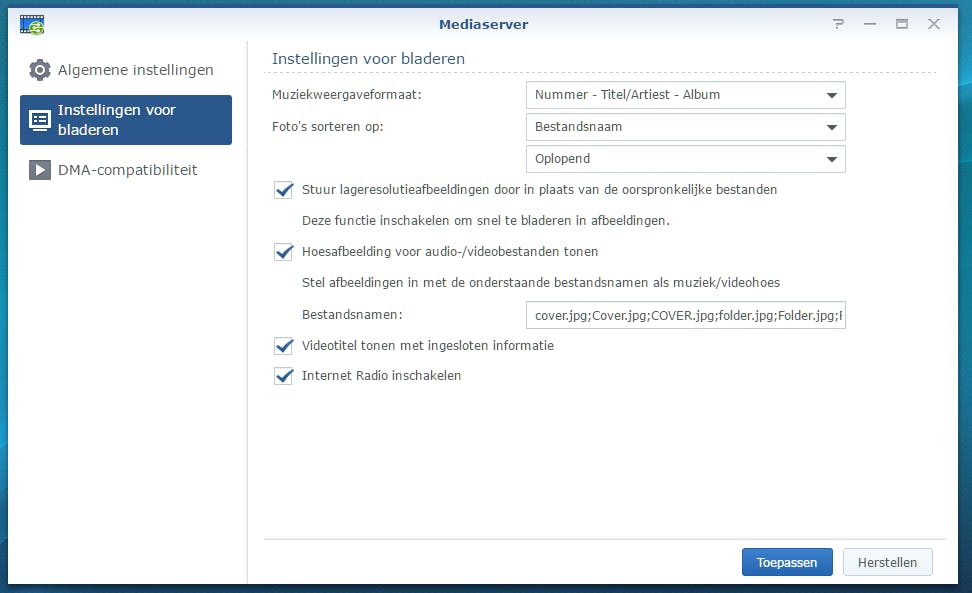Maximize the Mediaserver window

click(x=901, y=24)
